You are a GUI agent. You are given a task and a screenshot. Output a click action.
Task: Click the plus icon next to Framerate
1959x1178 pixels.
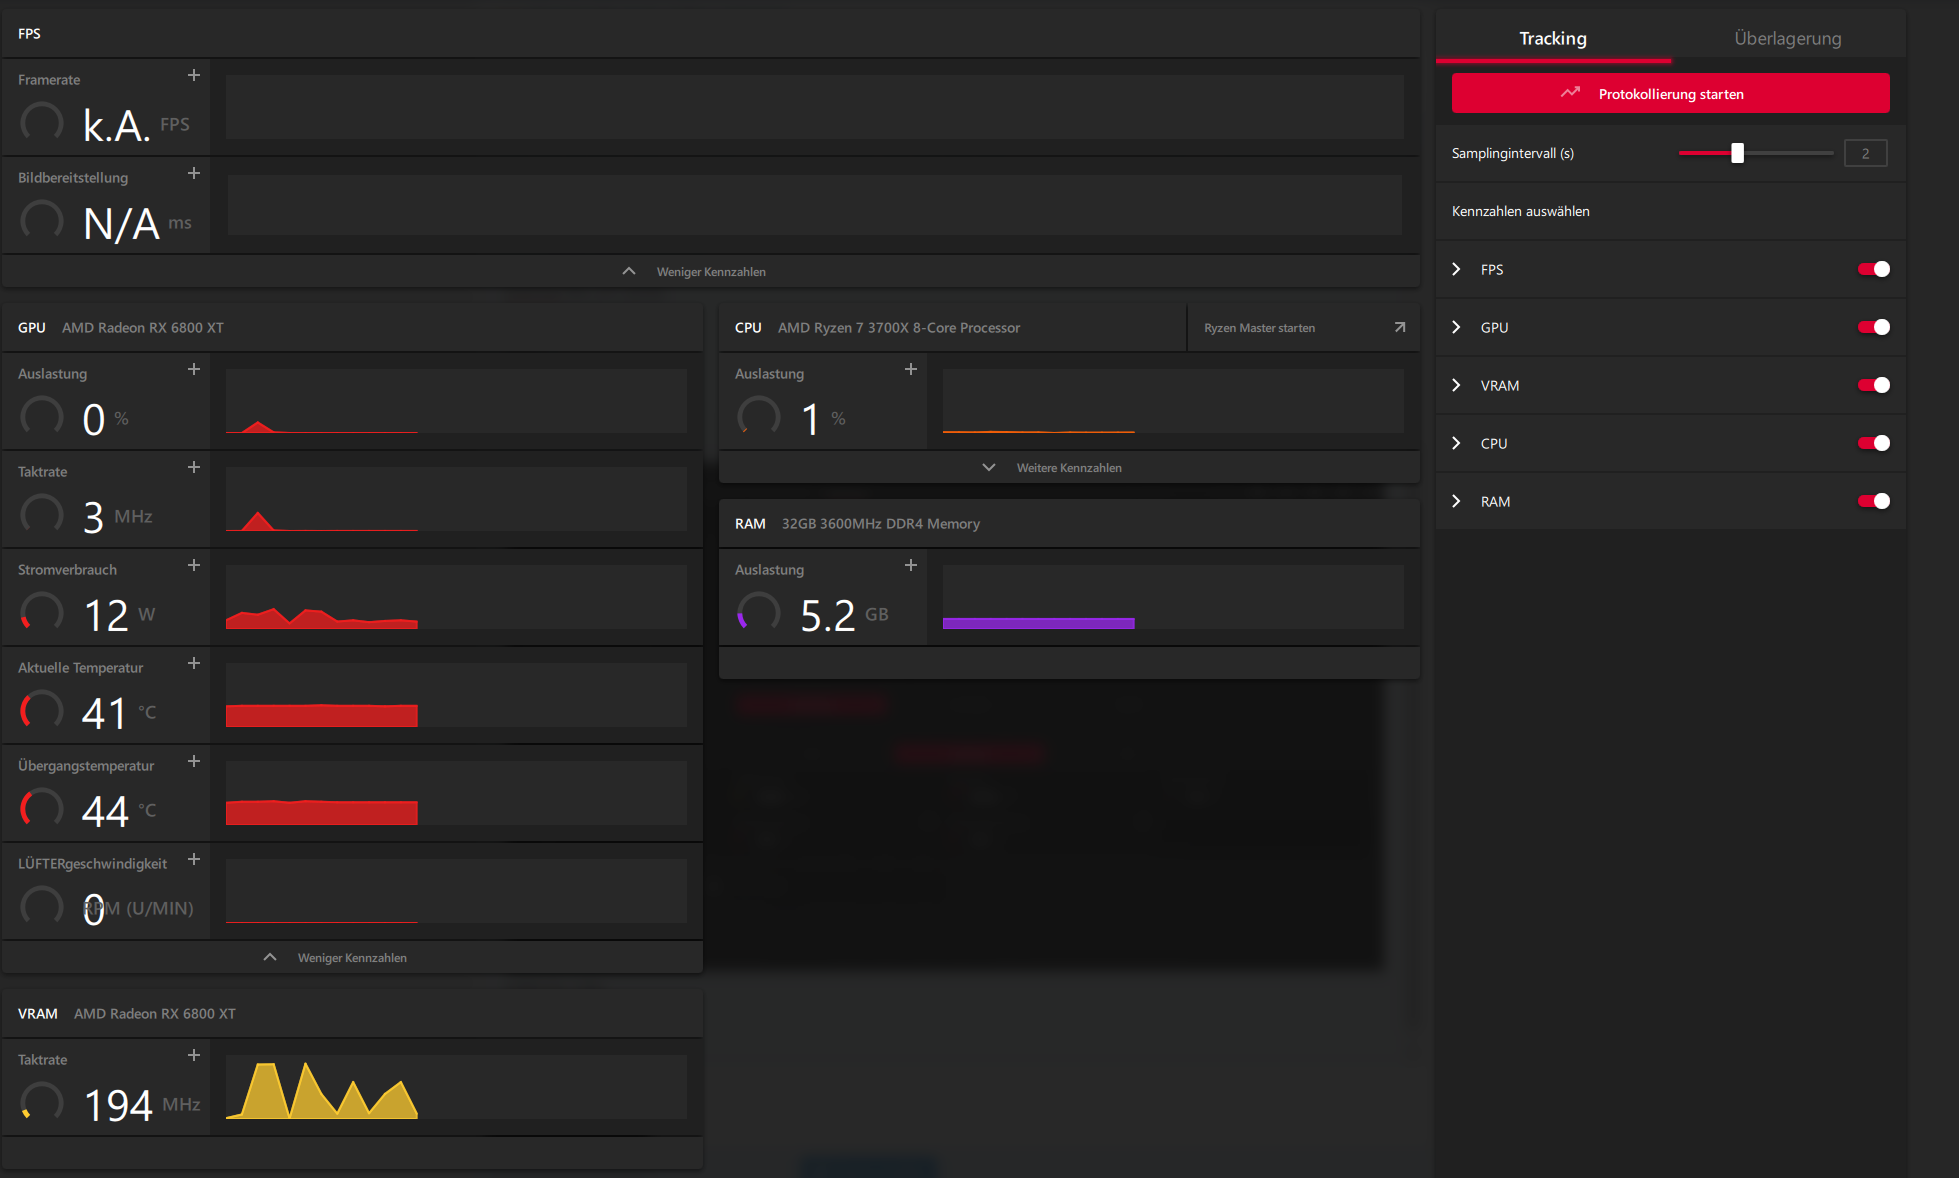194,76
